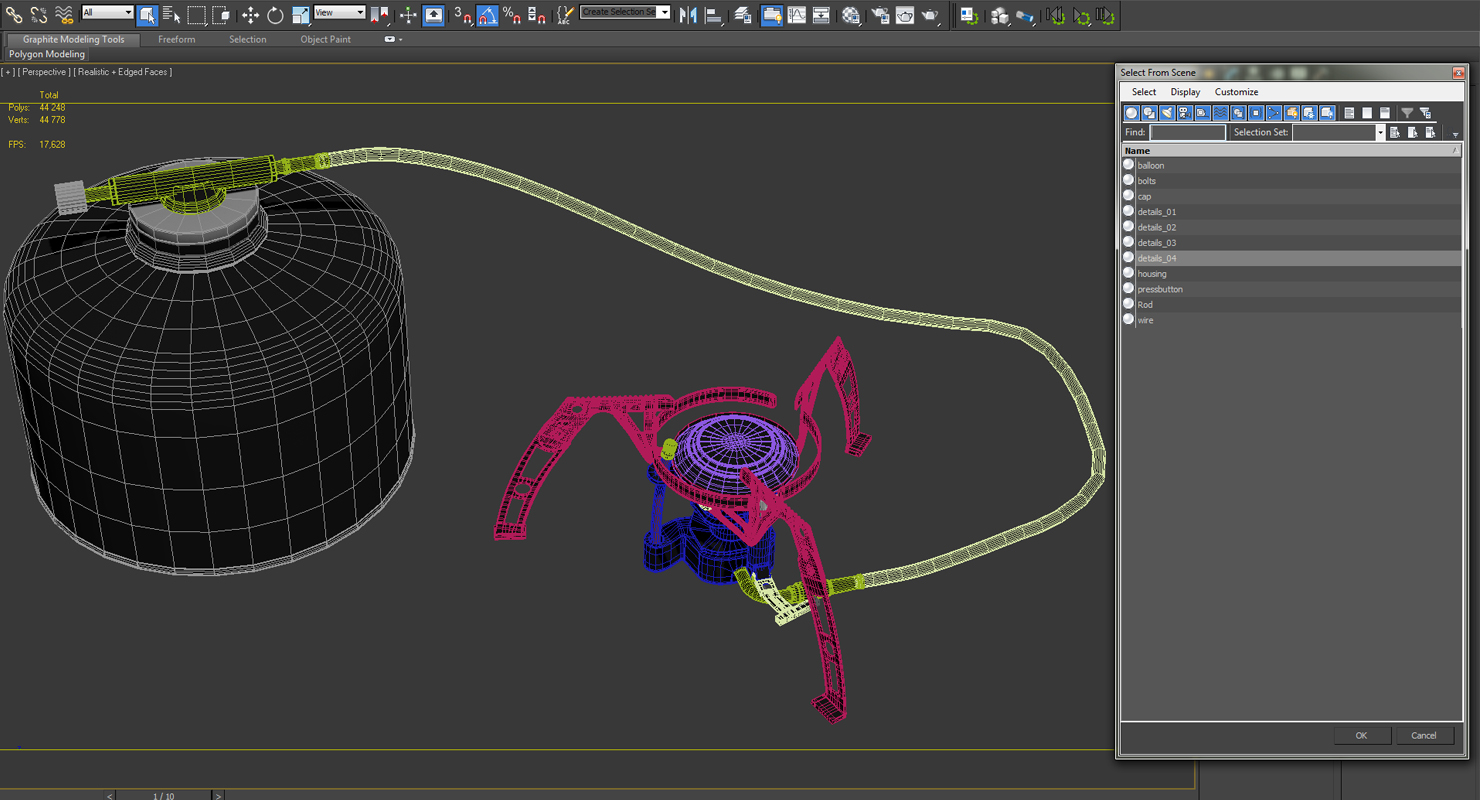Toggle Display Cameras filter in dialog
Screen dimensions: 1480x800
1185,113
